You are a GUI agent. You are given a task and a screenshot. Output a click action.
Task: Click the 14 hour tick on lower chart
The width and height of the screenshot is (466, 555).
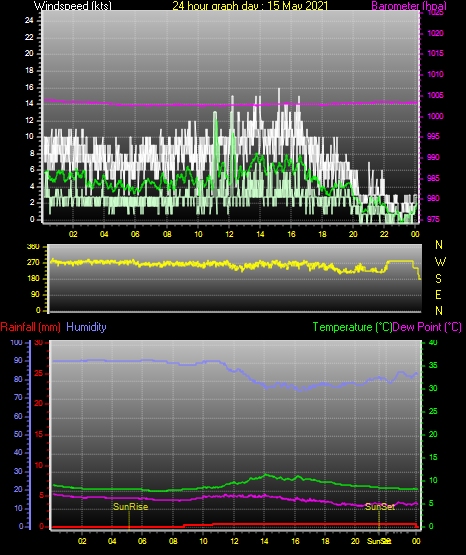click(x=264, y=541)
